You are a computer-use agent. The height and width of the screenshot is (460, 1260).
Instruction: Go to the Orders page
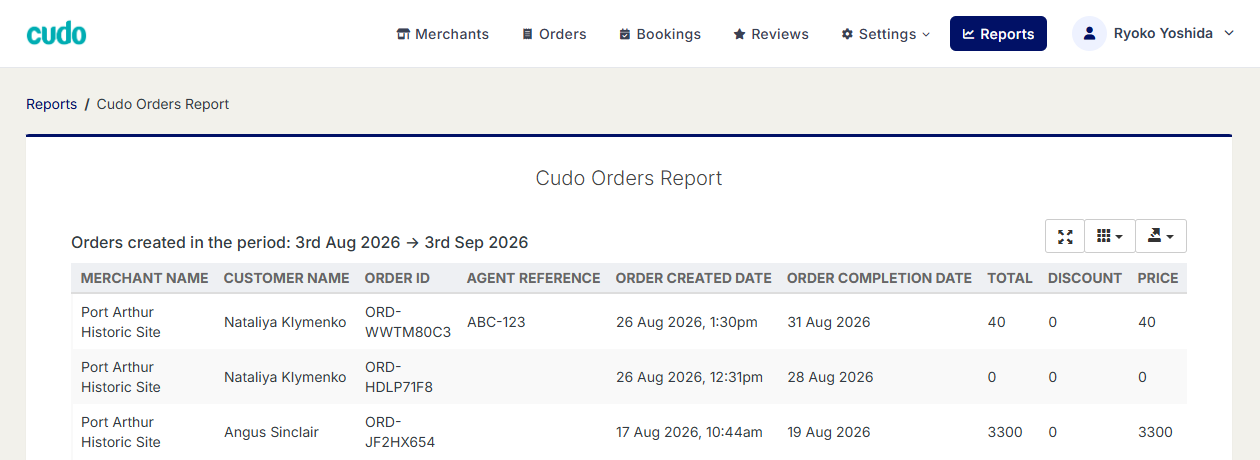554,34
